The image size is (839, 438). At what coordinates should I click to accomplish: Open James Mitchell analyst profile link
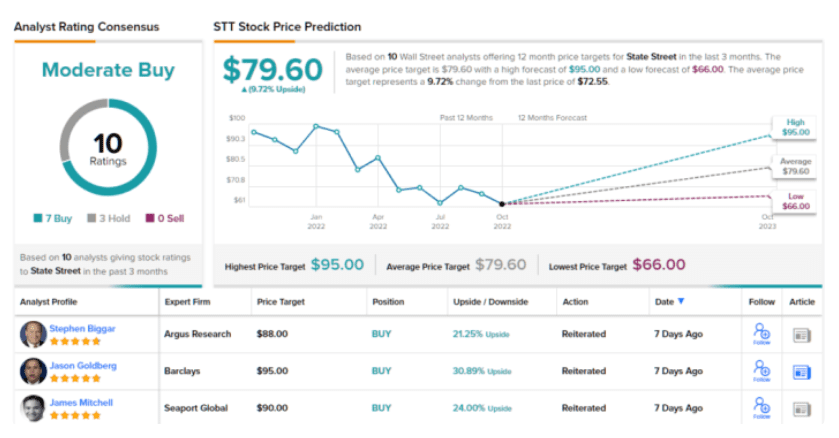[82, 402]
